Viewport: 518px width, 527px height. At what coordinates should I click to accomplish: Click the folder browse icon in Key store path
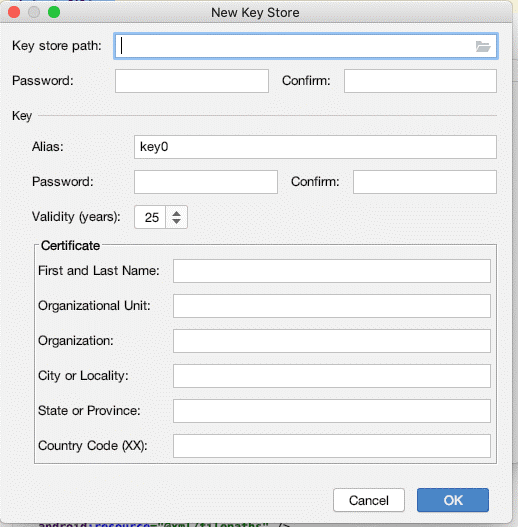(x=483, y=46)
